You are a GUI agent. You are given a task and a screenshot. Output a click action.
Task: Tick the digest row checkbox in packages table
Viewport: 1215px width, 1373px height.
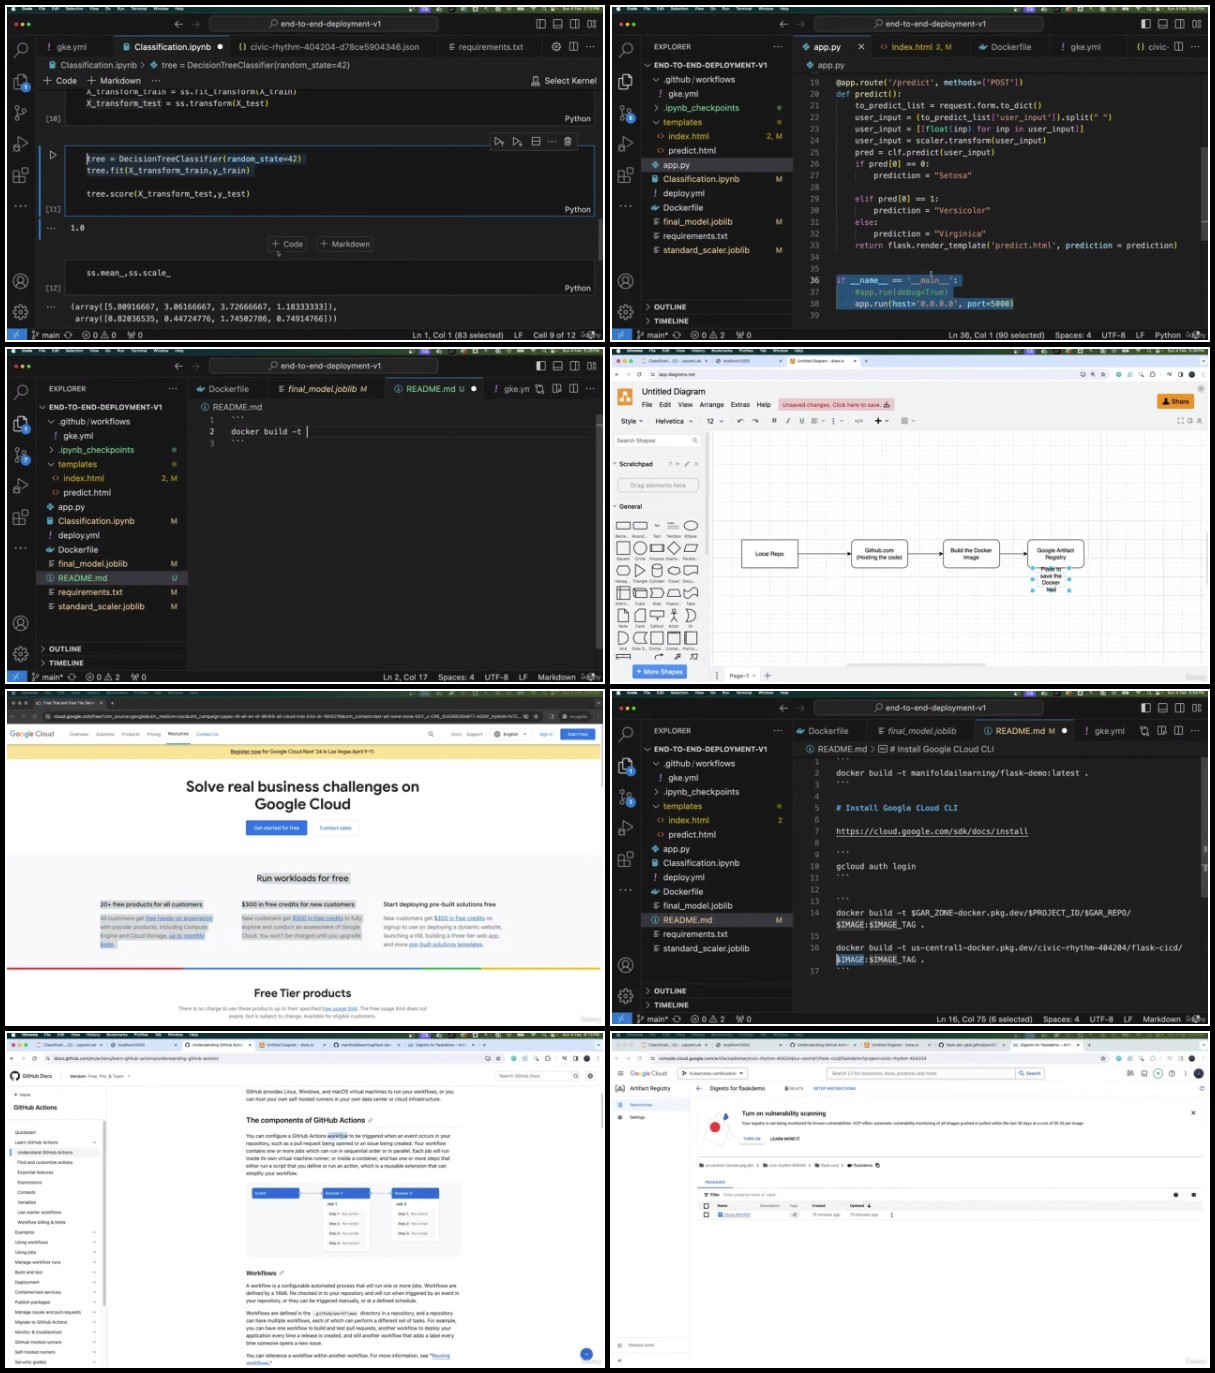click(706, 1215)
